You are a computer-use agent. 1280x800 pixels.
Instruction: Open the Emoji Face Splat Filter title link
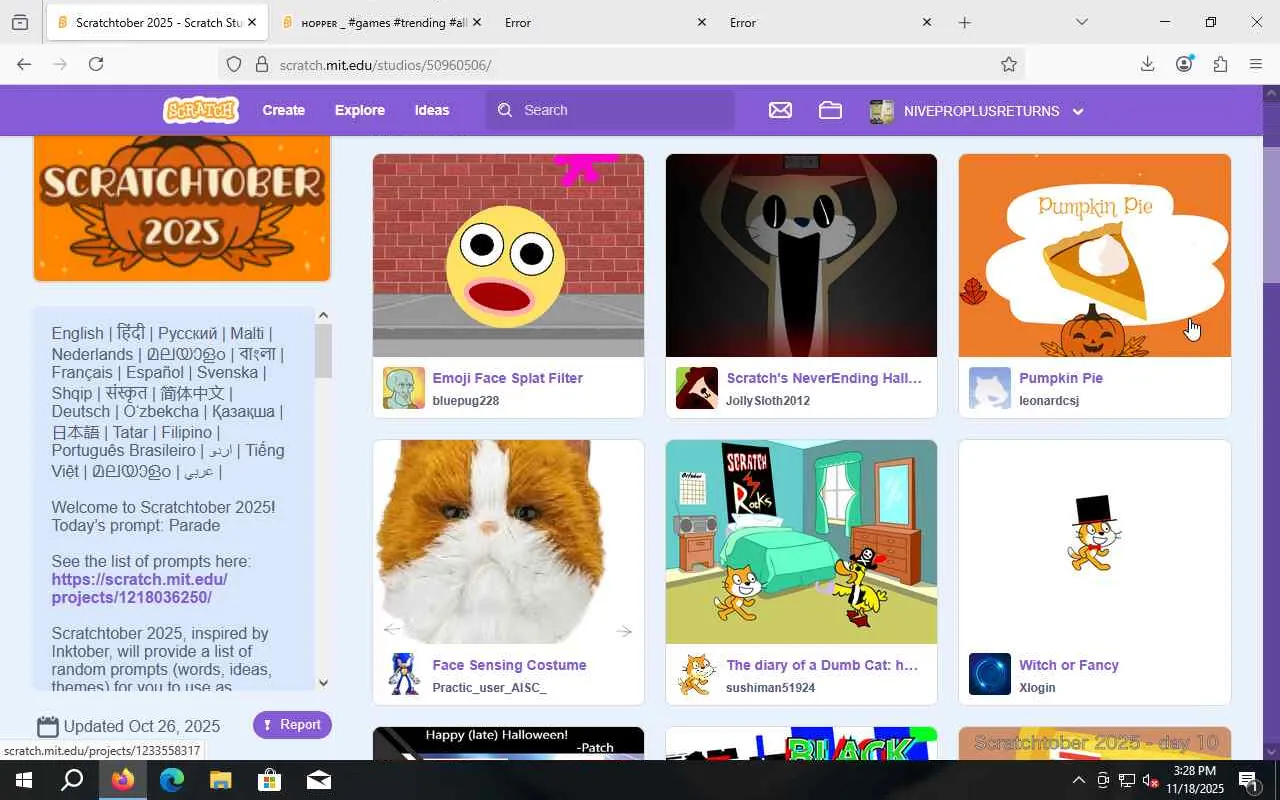507,378
